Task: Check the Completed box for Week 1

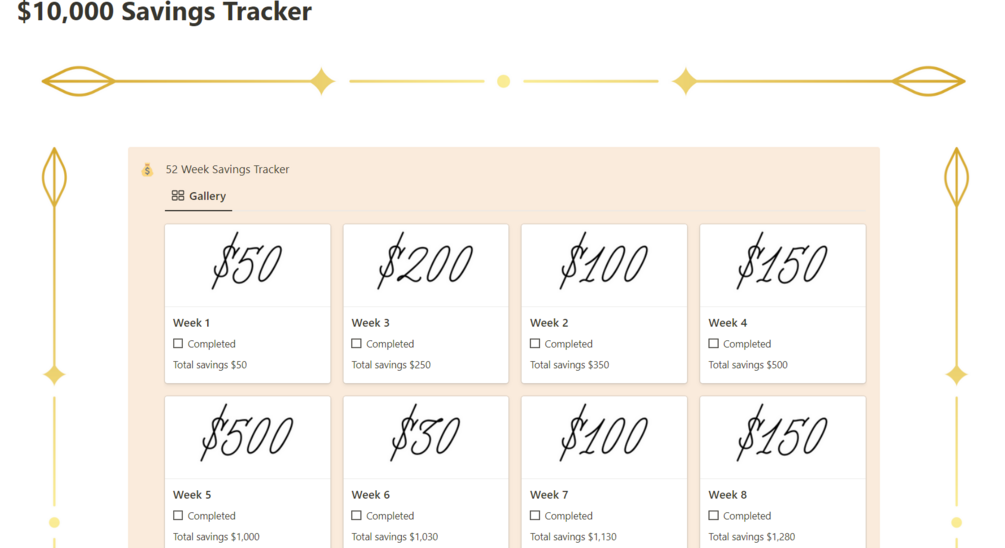Action: point(178,344)
